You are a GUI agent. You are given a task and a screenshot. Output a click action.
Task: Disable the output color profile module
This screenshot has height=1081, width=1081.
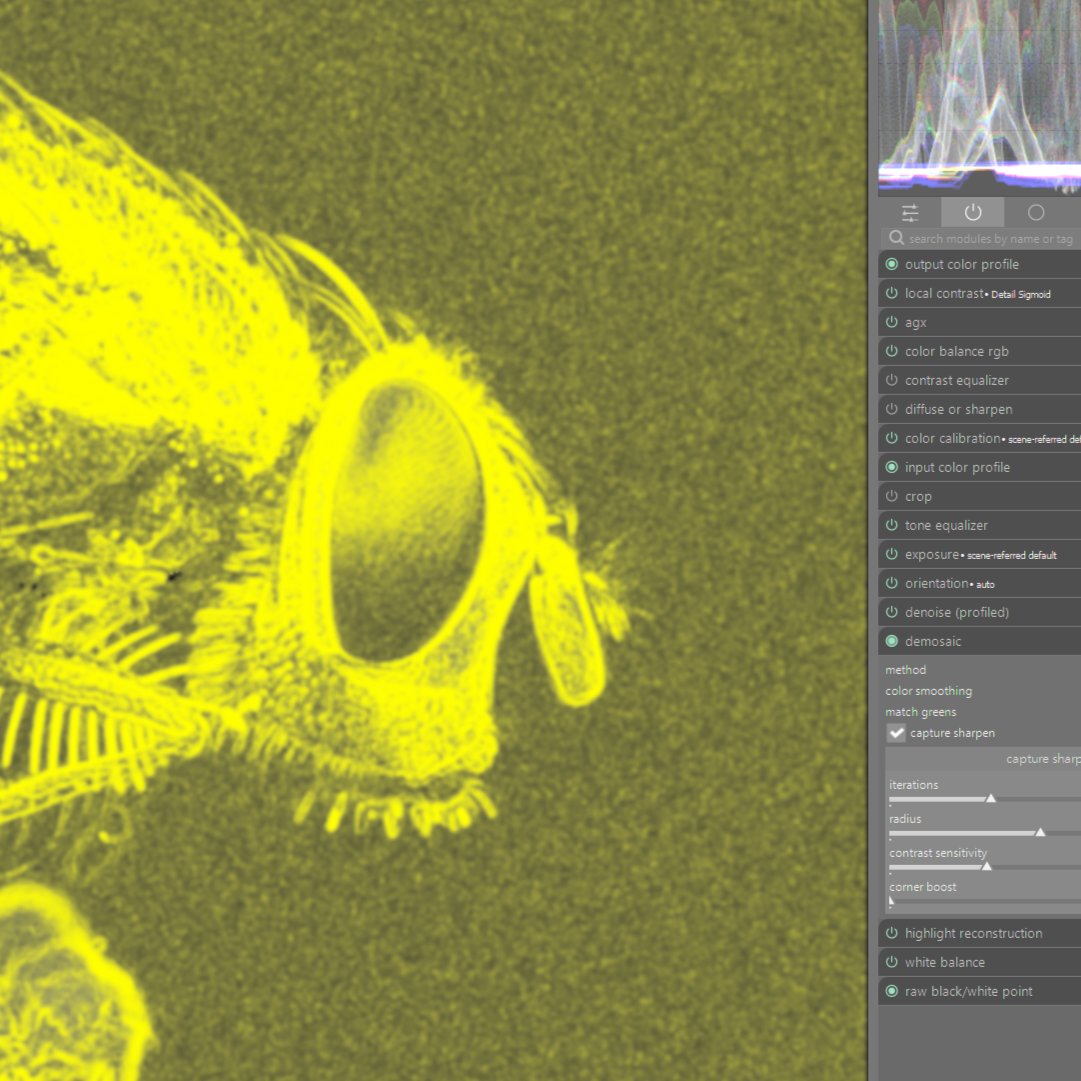[x=892, y=264]
